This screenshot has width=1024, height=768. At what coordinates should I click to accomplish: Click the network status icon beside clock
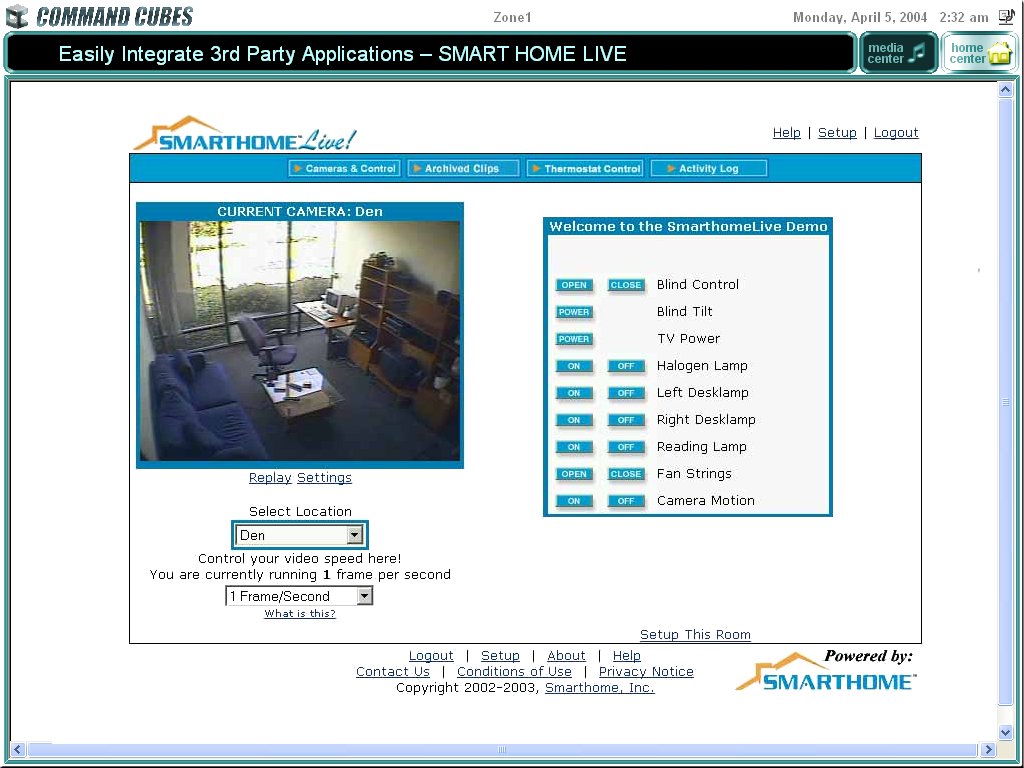(1005, 17)
